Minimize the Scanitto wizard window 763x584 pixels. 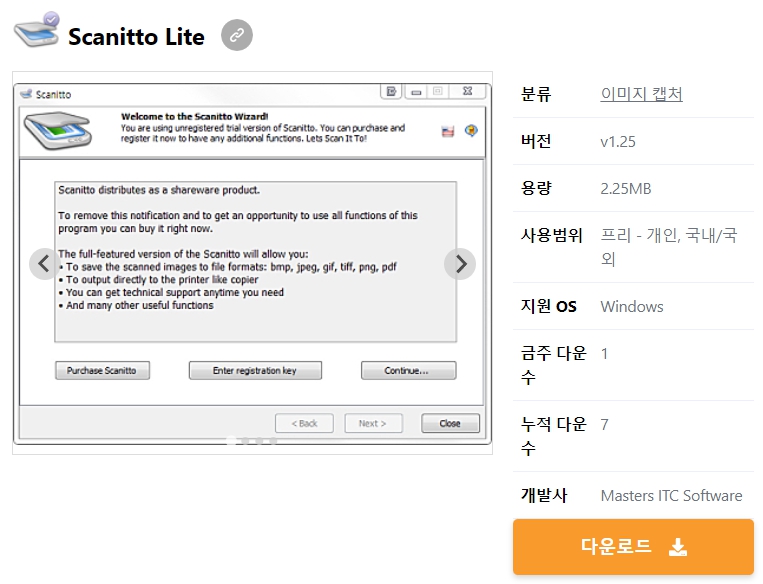point(416,91)
